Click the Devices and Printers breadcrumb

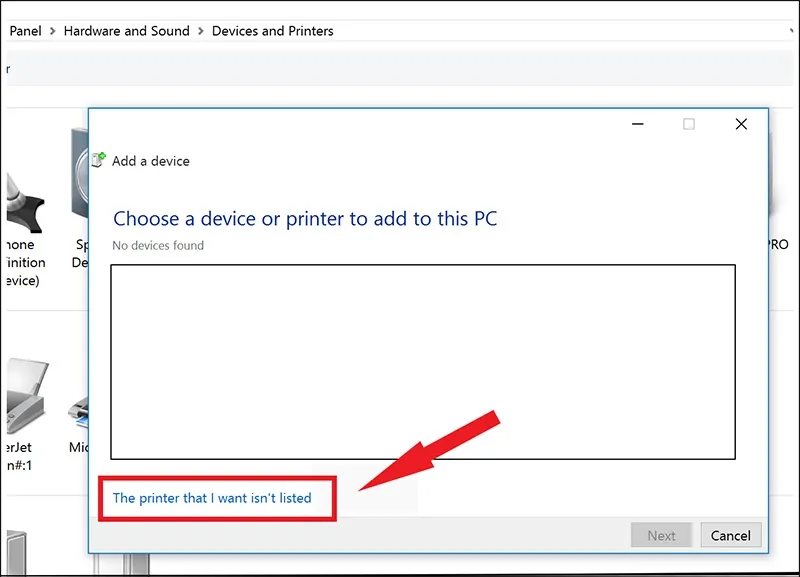pyautogui.click(x=272, y=31)
